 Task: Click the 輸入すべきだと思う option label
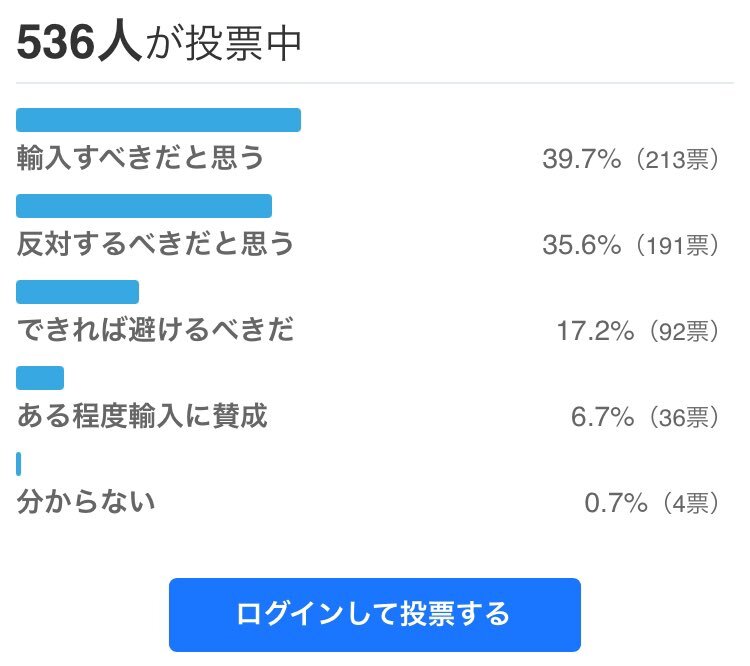click(141, 158)
